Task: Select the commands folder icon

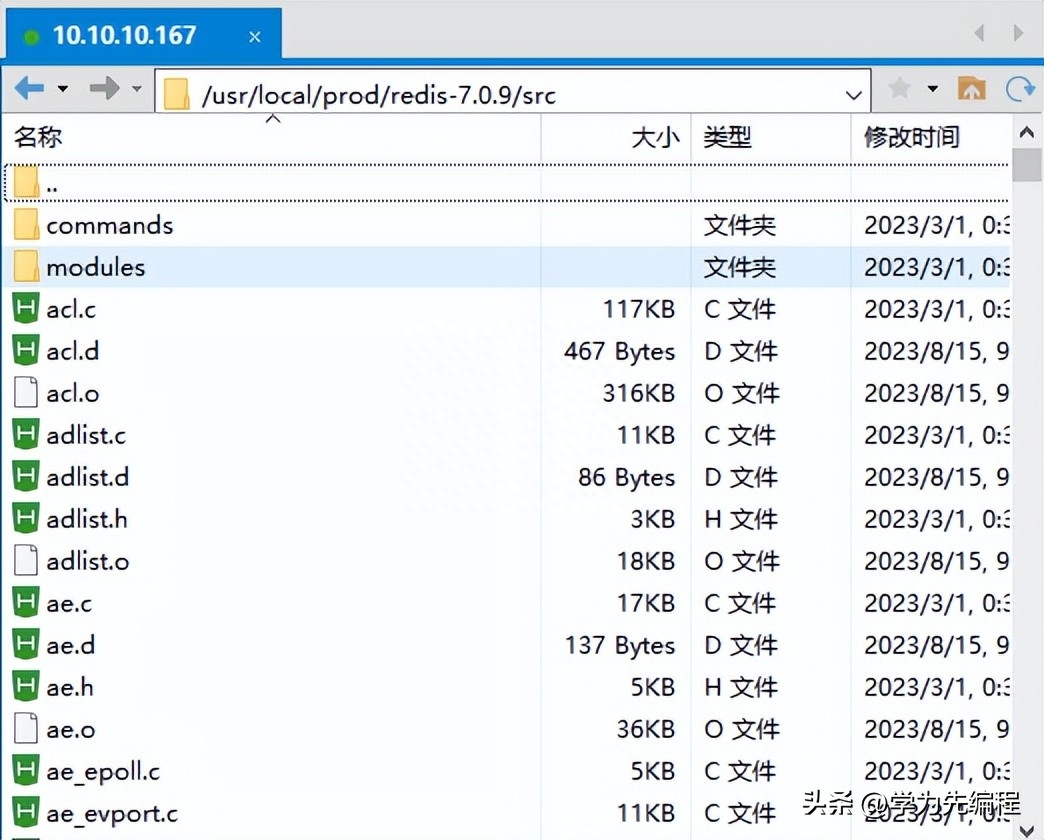Action: (27, 224)
